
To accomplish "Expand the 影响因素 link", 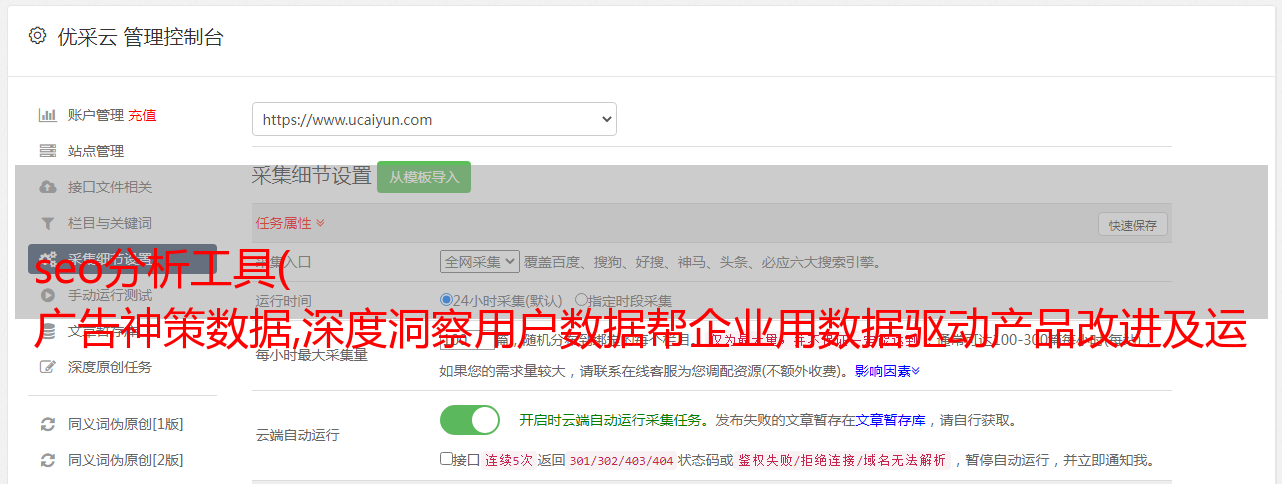I will [x=887, y=371].
